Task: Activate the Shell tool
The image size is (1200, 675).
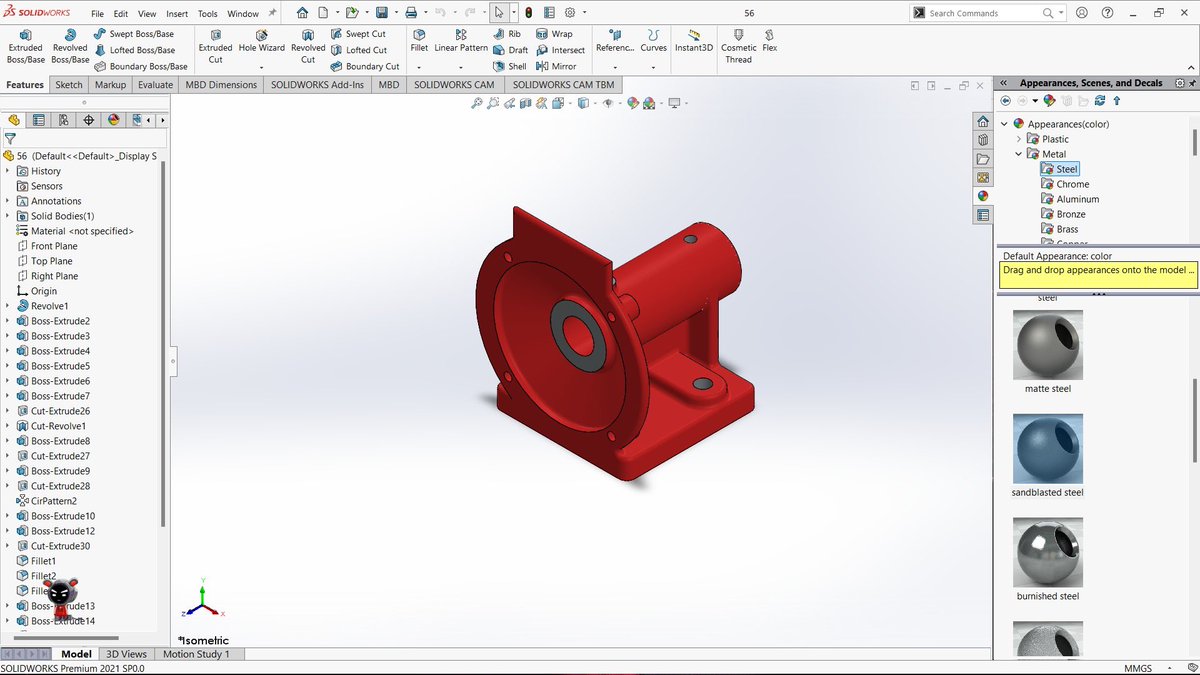Action: [510, 66]
